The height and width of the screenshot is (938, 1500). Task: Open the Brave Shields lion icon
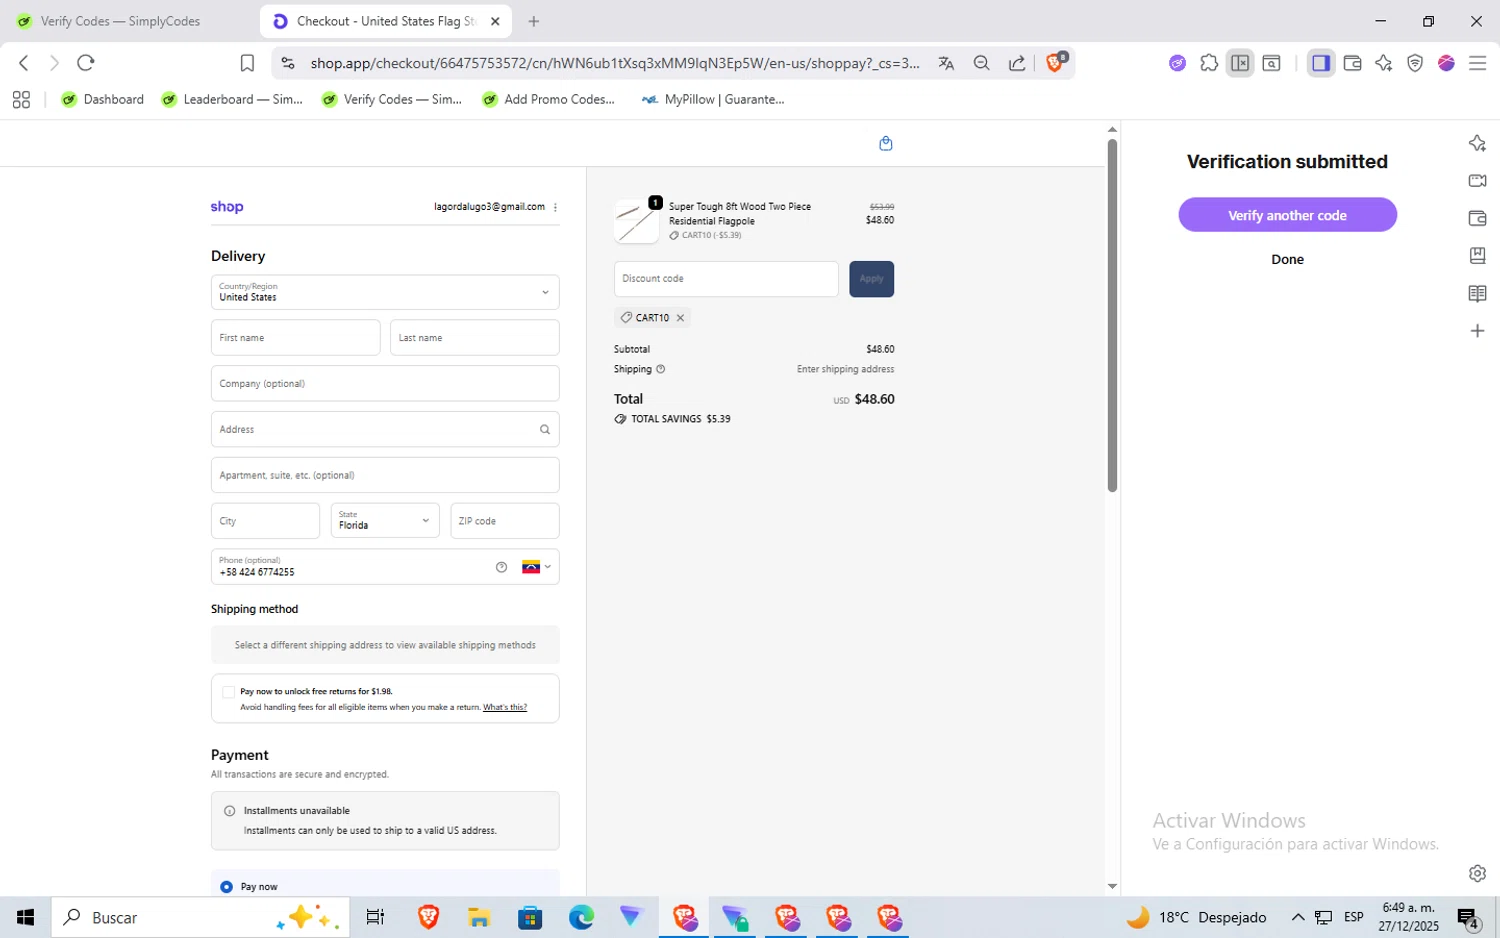click(1055, 62)
